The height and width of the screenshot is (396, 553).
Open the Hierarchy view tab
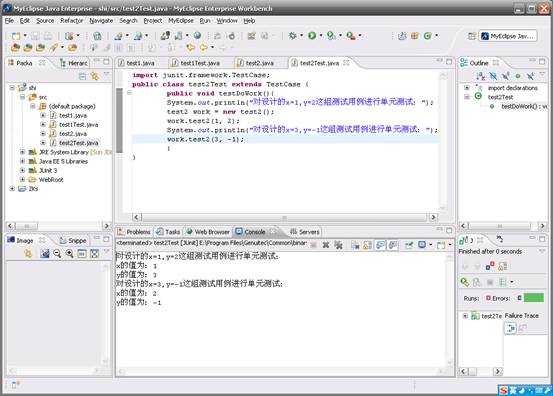click(74, 63)
